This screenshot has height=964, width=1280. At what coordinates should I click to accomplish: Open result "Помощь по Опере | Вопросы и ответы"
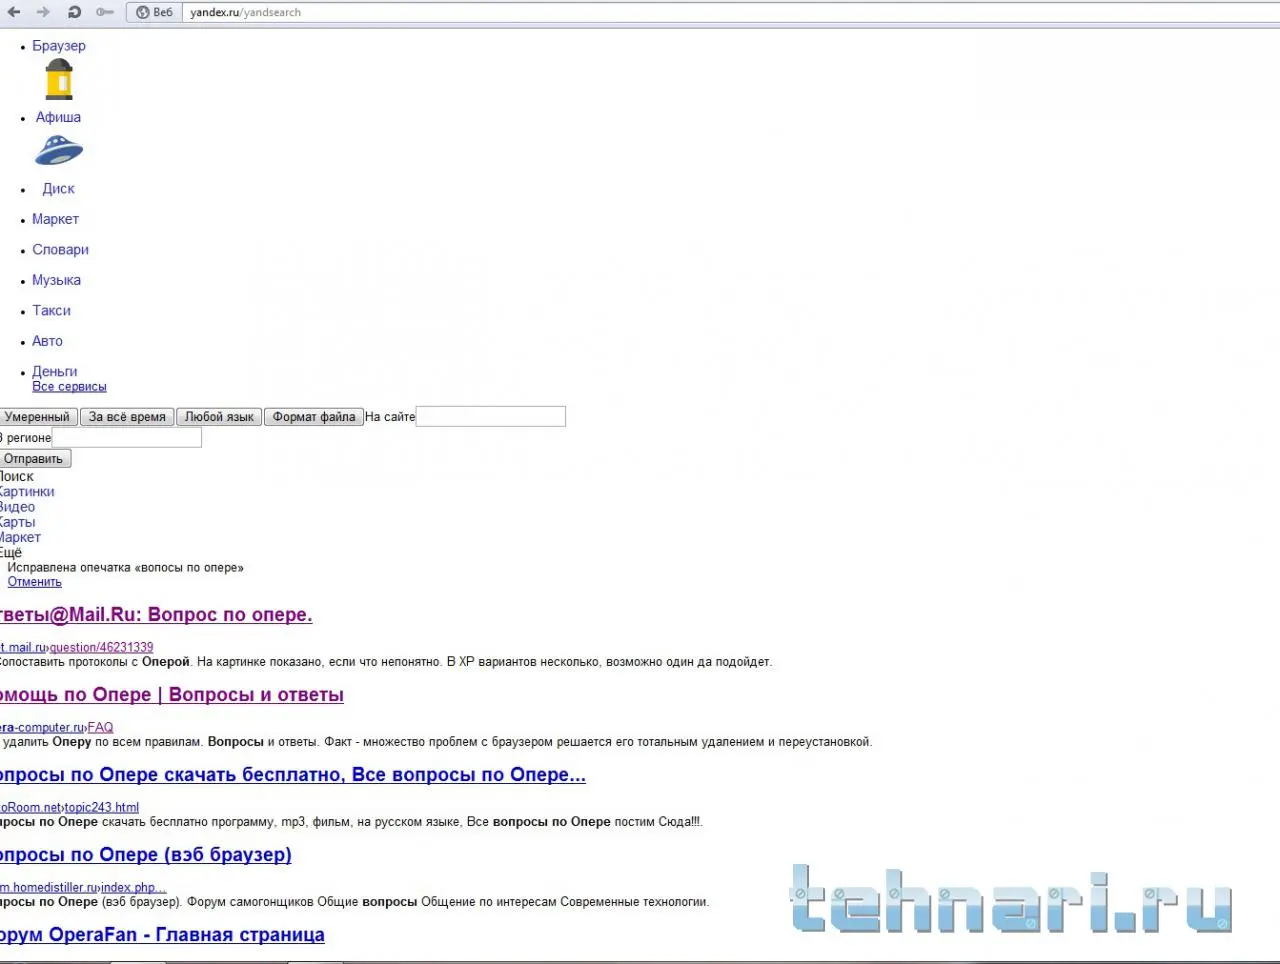172,695
